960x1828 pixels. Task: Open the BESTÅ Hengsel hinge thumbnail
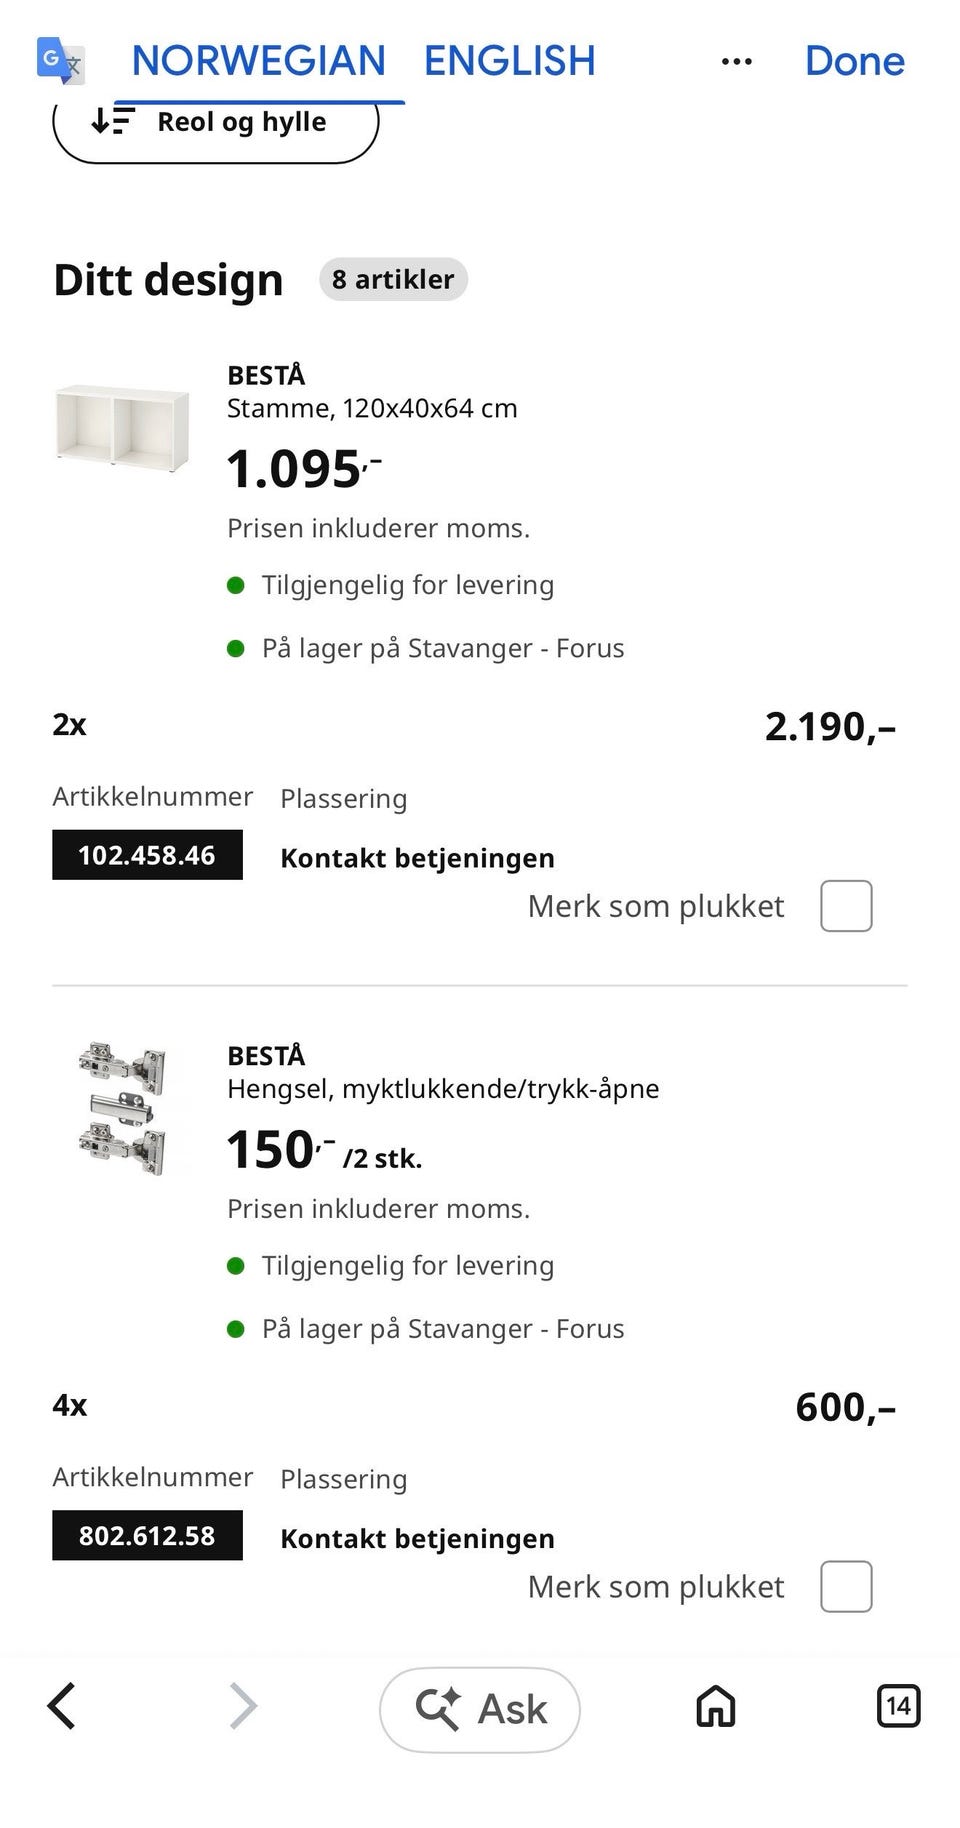tap(121, 1107)
